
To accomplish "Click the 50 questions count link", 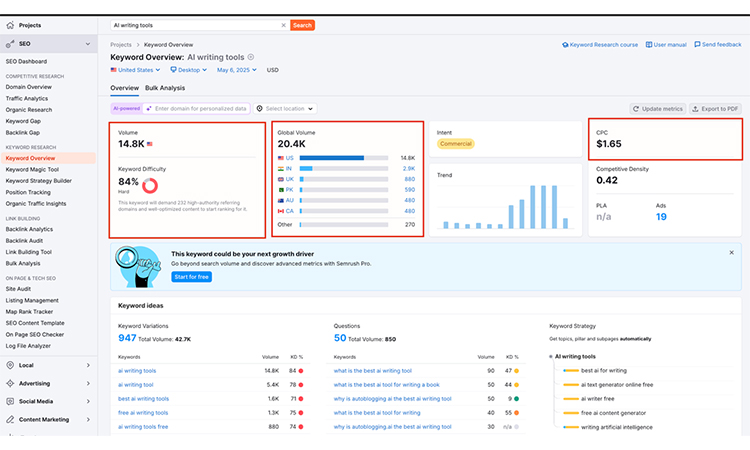I will point(340,338).
